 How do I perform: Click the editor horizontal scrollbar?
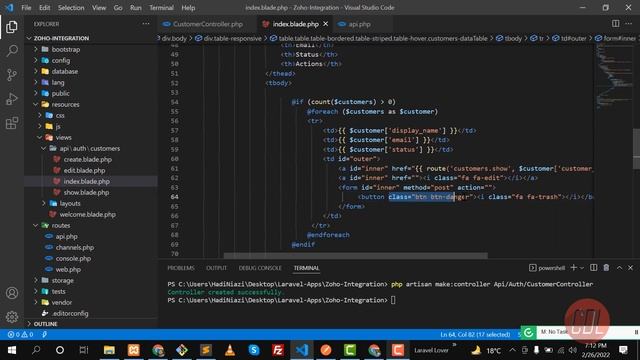pyautogui.click(x=355, y=256)
